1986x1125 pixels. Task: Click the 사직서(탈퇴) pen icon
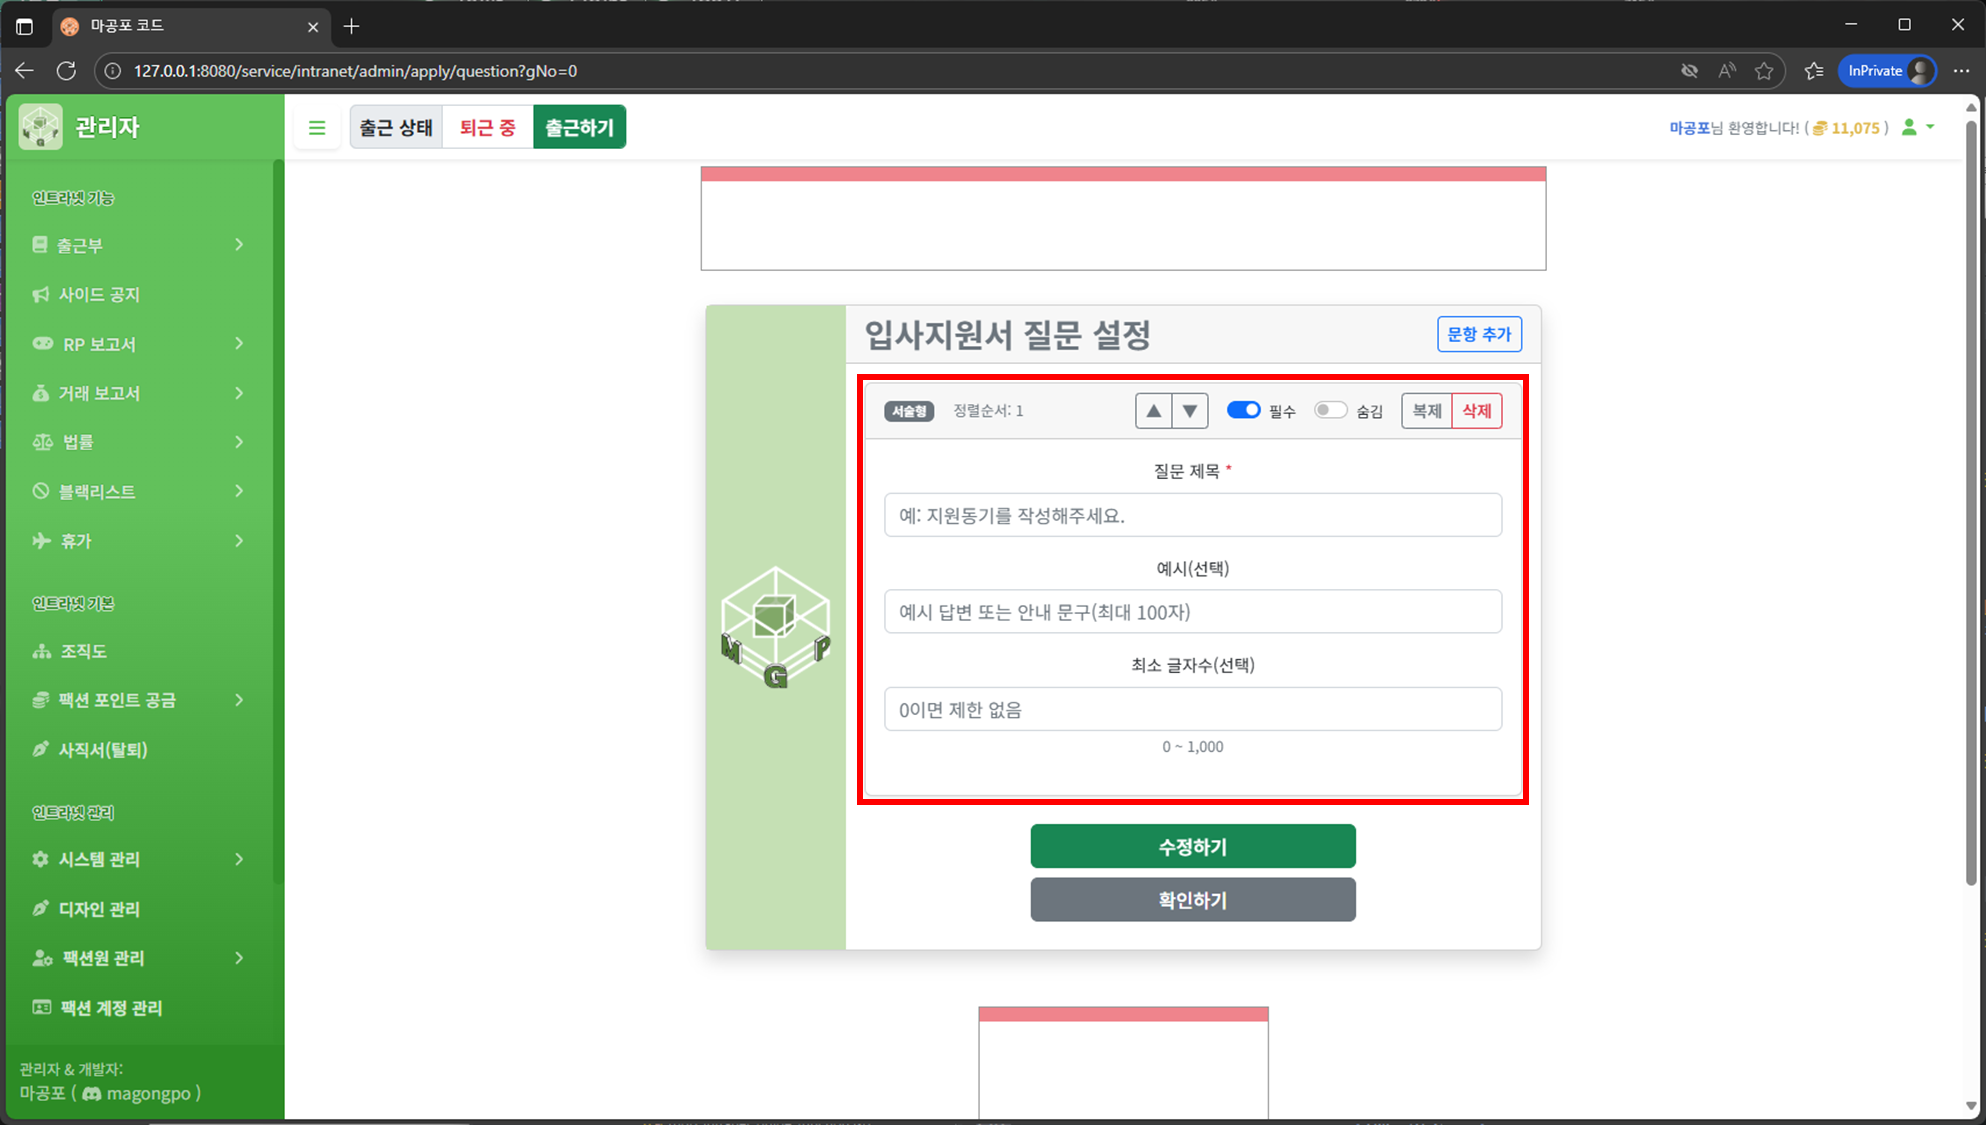pyautogui.click(x=41, y=749)
